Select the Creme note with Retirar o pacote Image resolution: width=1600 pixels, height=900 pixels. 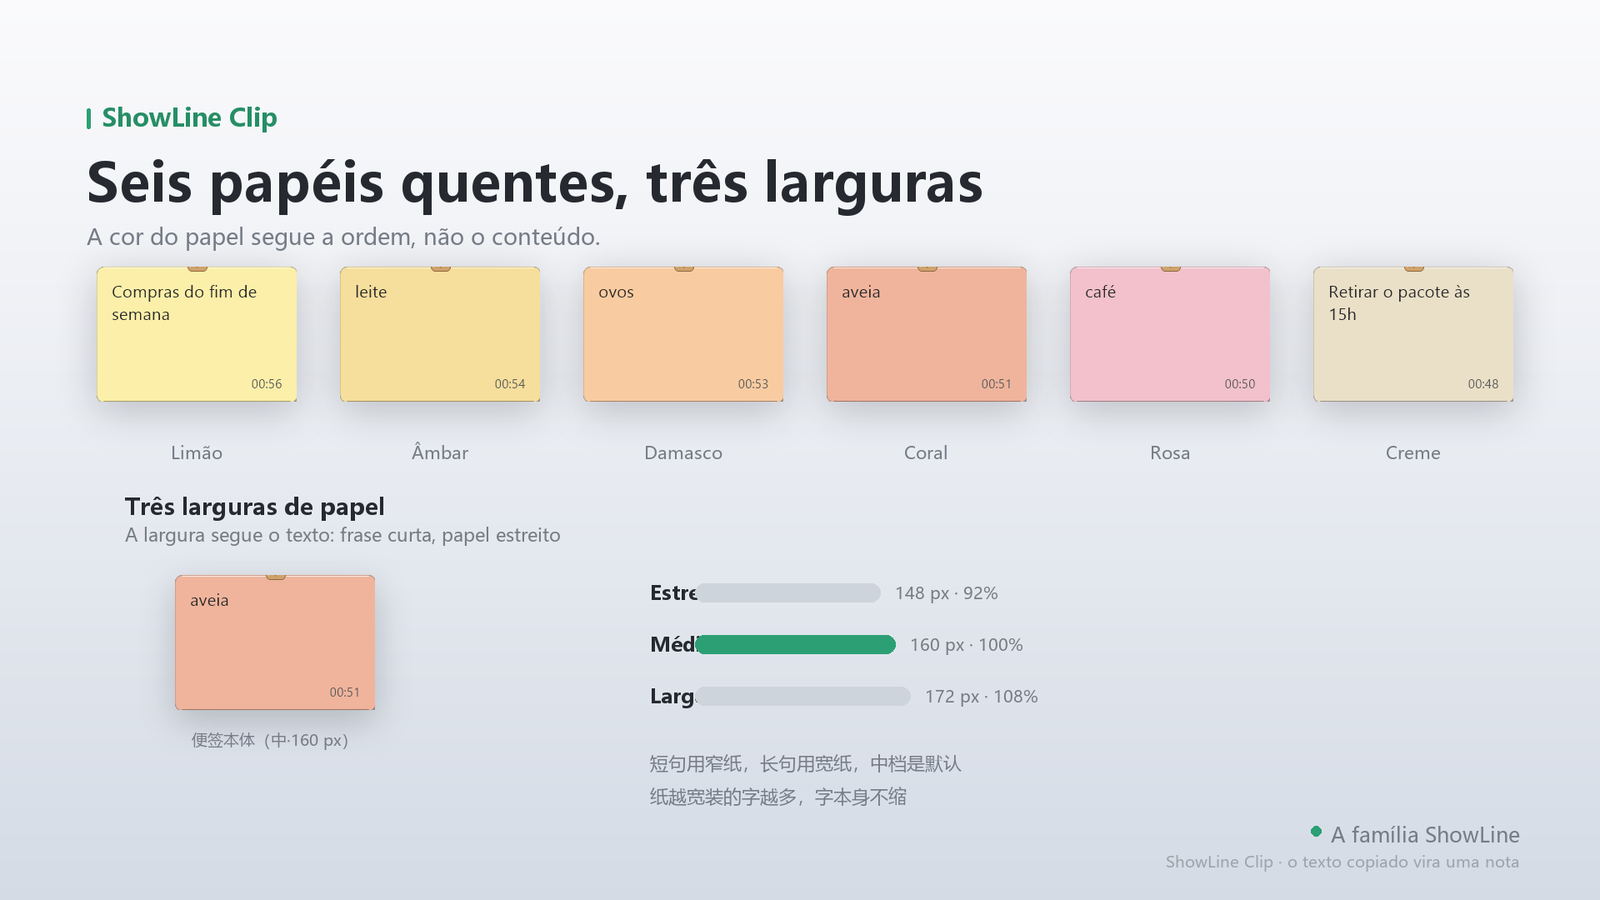tap(1413, 334)
